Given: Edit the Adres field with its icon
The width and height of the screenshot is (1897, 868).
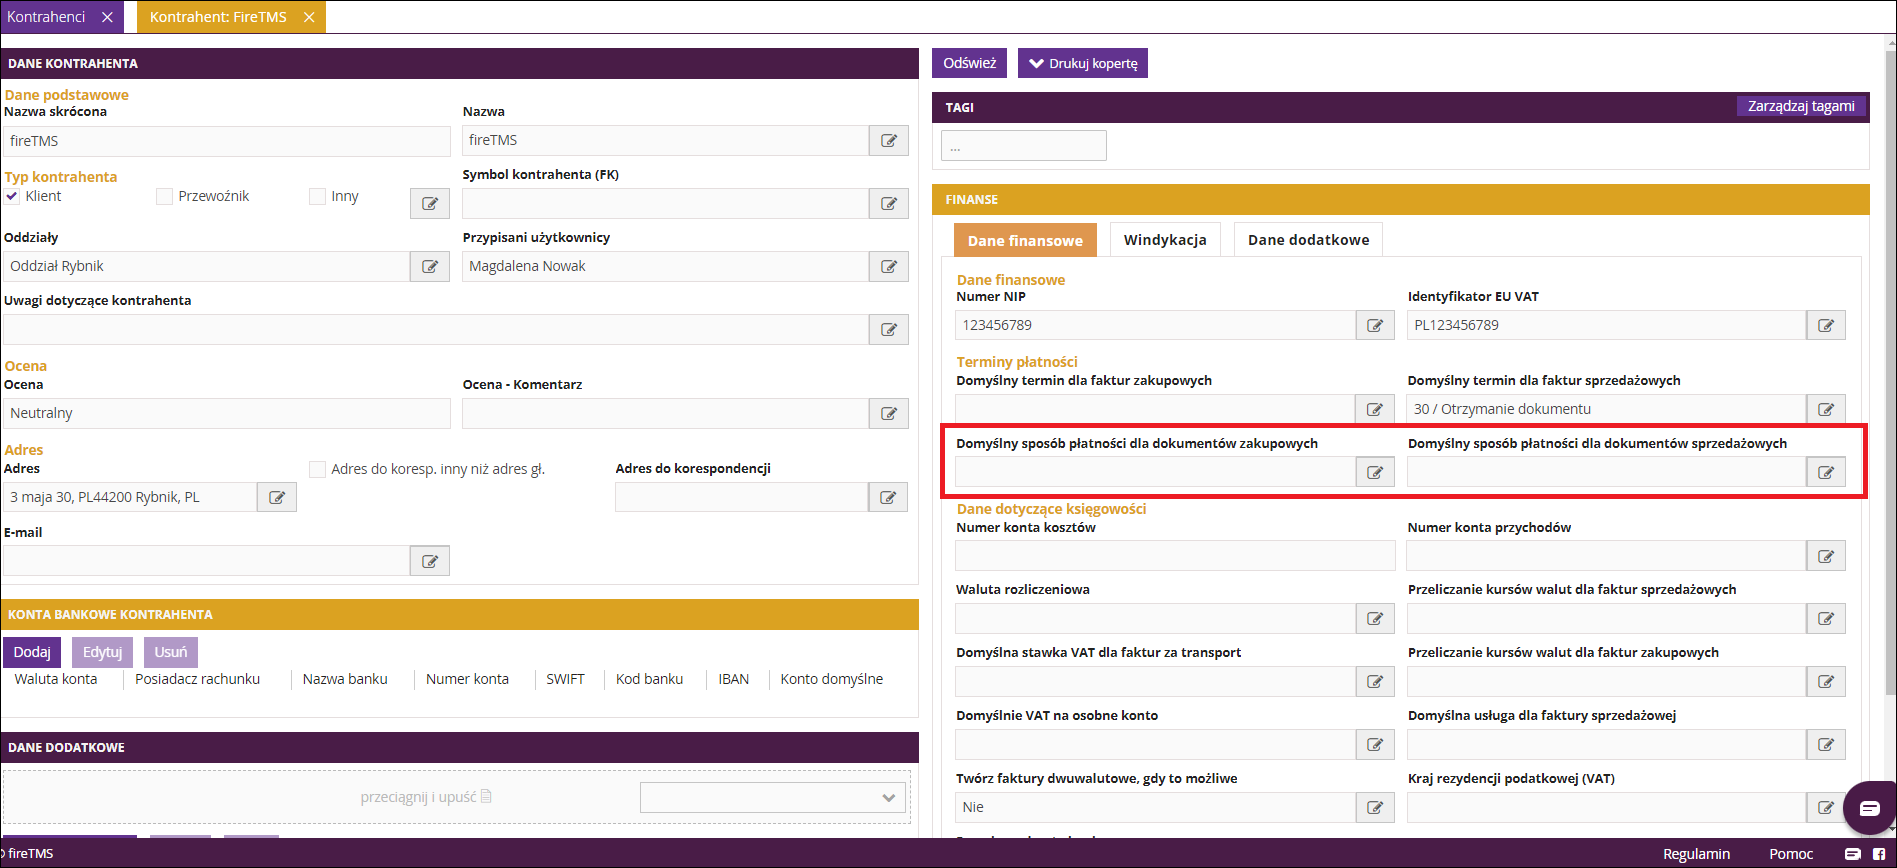Looking at the screenshot, I should [x=277, y=497].
